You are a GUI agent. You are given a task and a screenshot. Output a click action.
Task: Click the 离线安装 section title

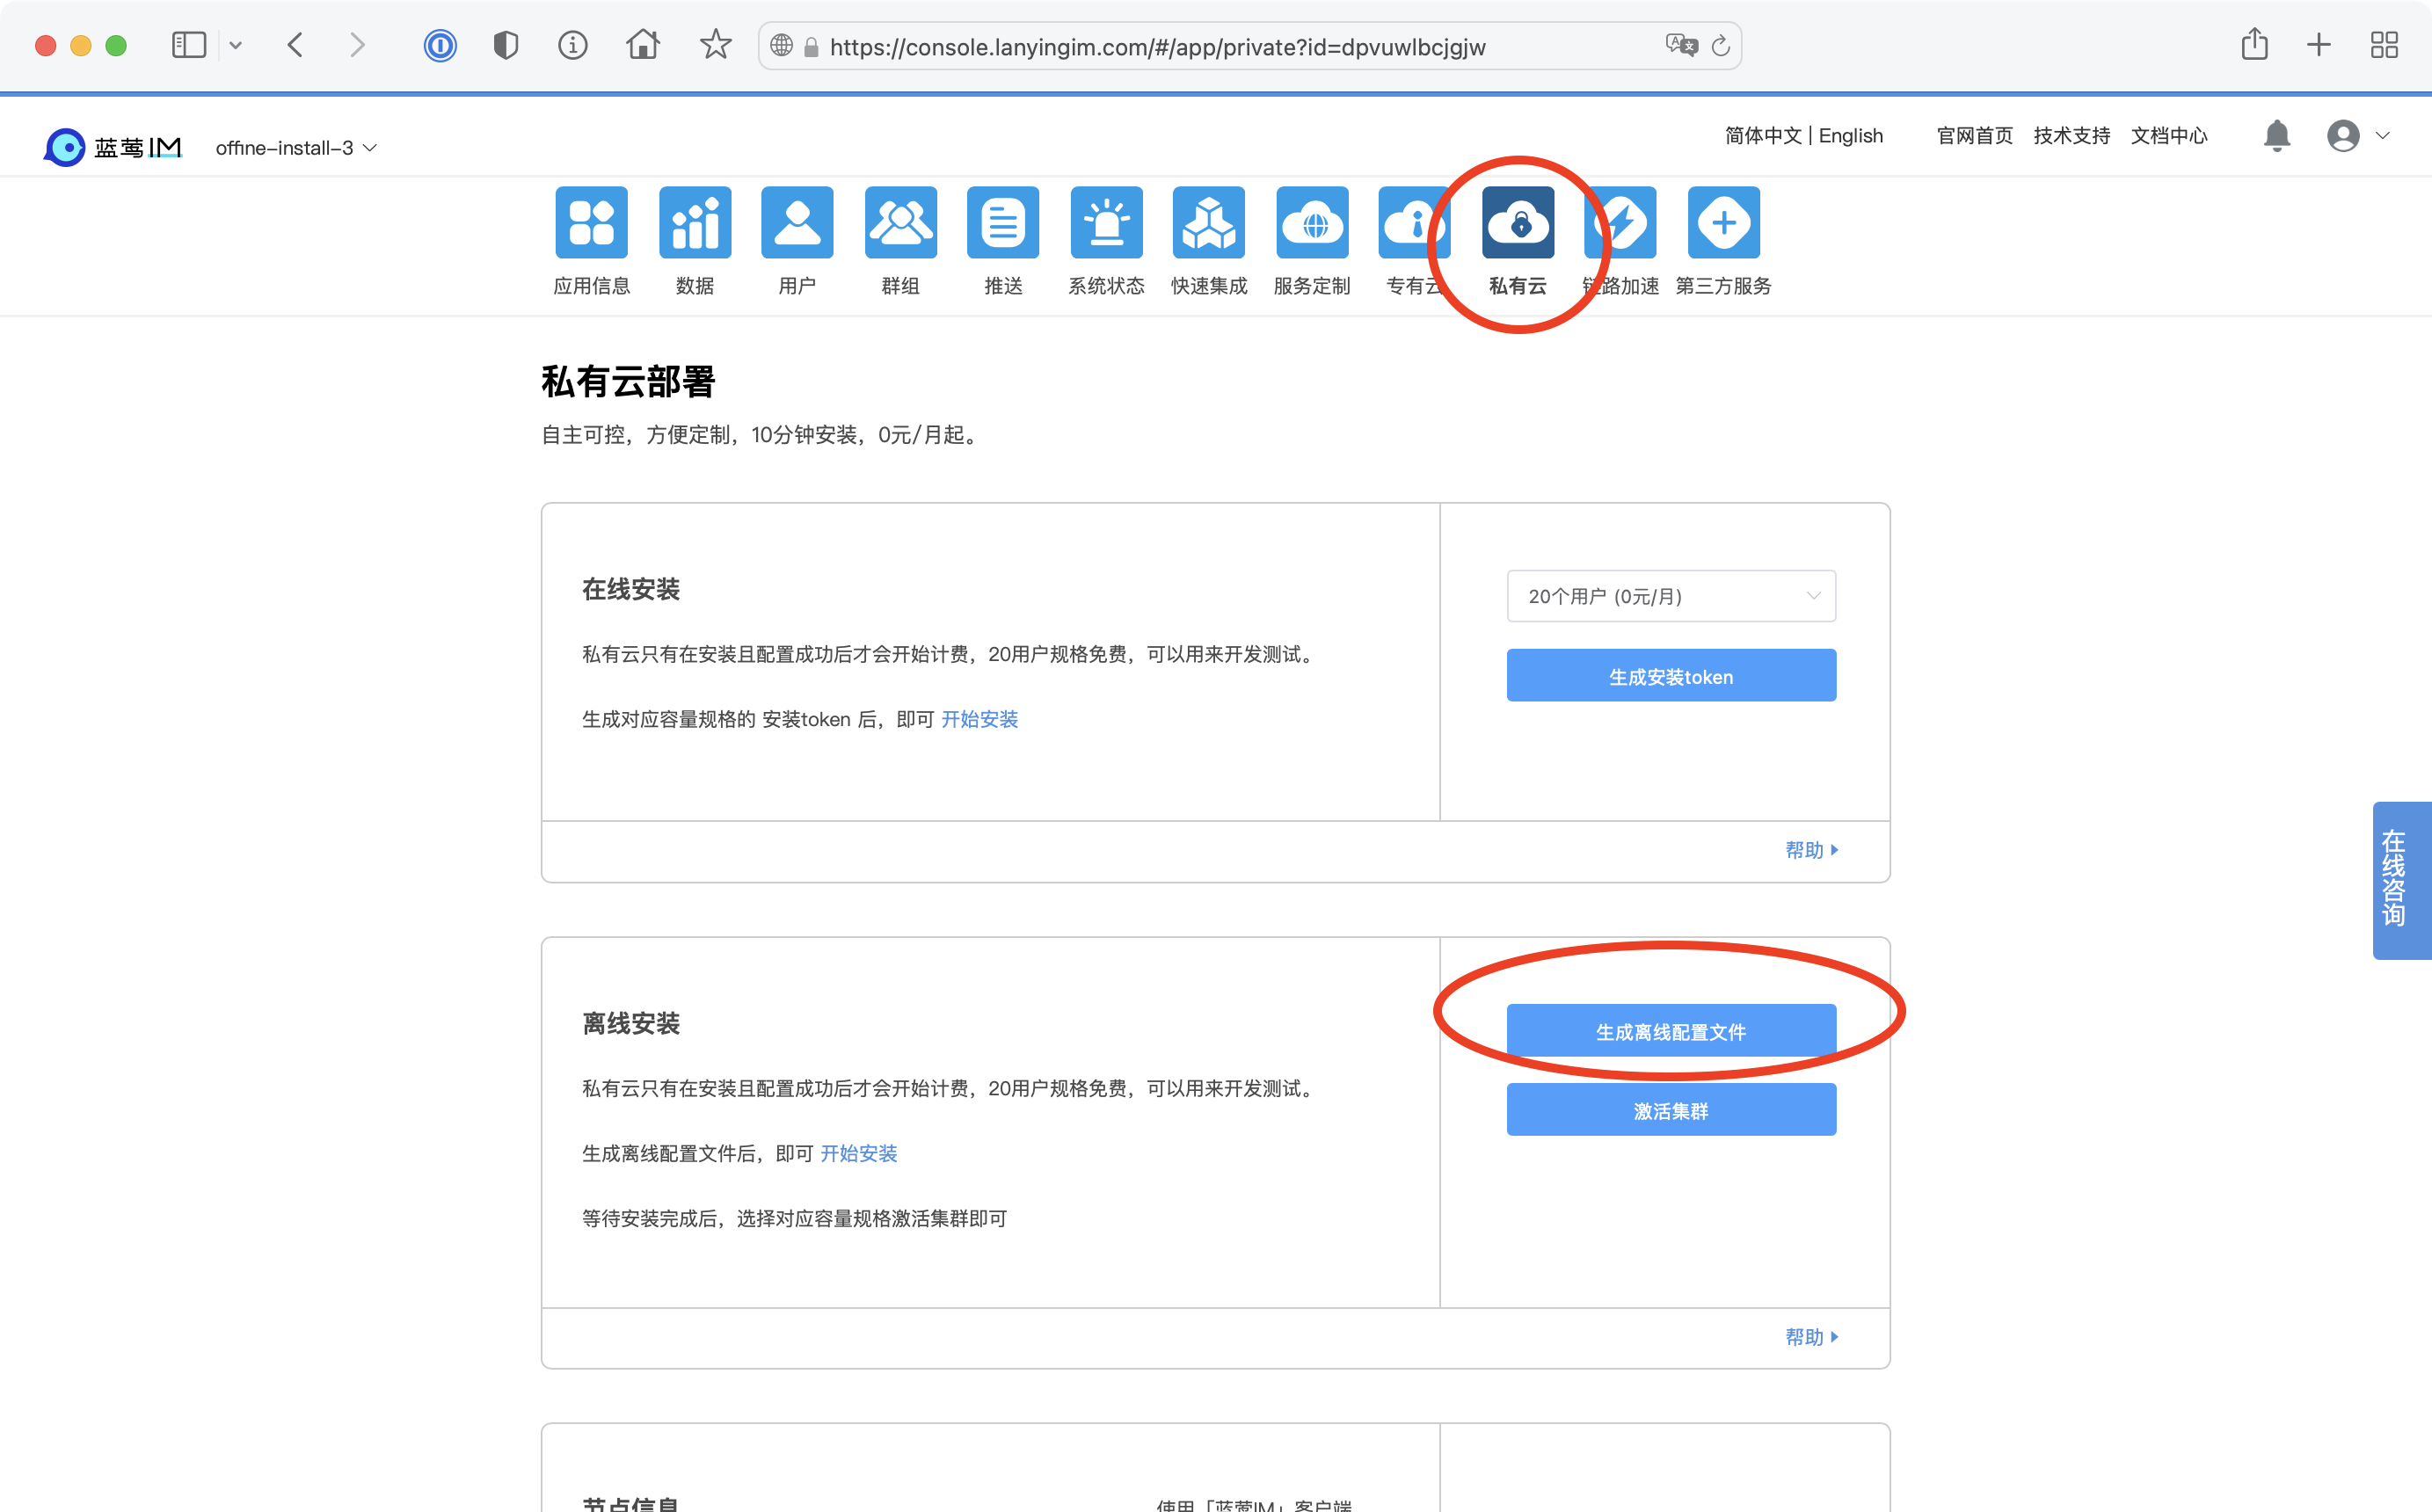[x=631, y=1023]
